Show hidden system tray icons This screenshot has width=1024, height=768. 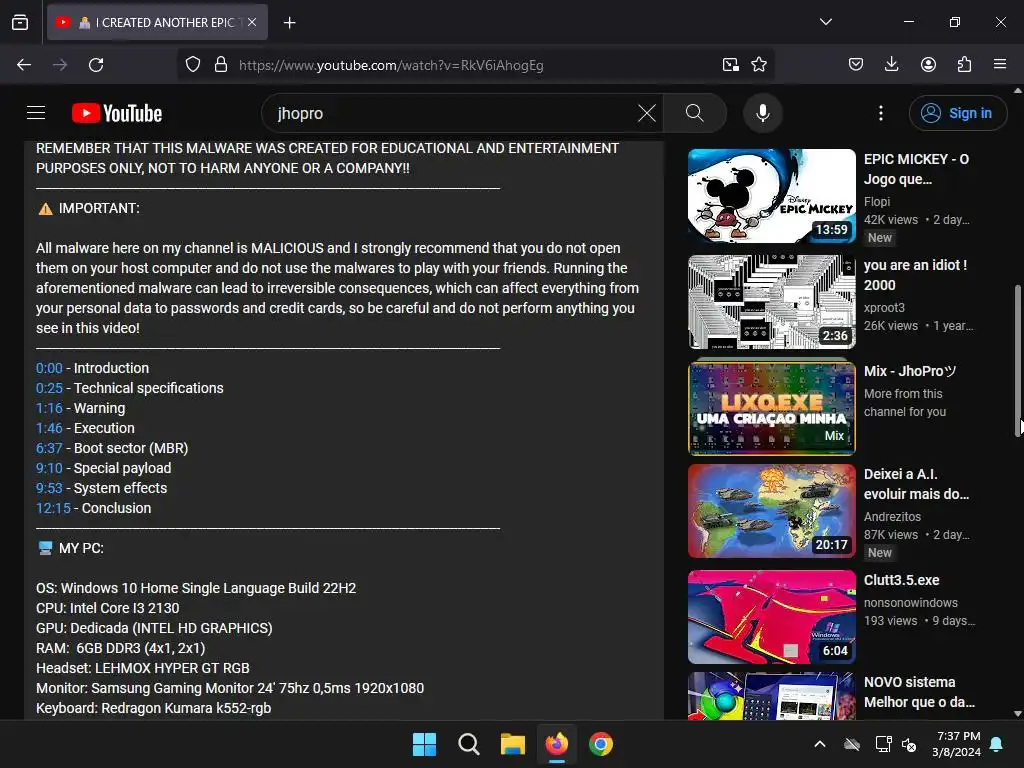[x=820, y=744]
